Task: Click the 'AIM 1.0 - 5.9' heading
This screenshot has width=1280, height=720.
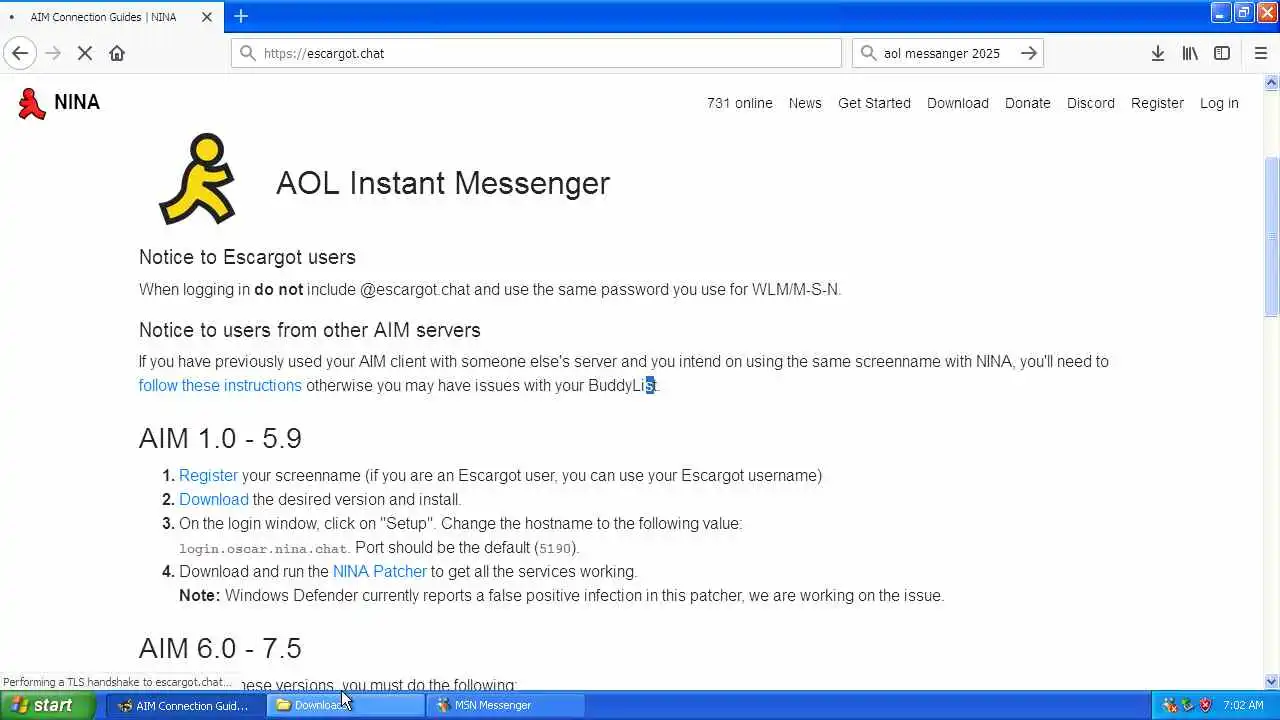Action: [x=220, y=438]
